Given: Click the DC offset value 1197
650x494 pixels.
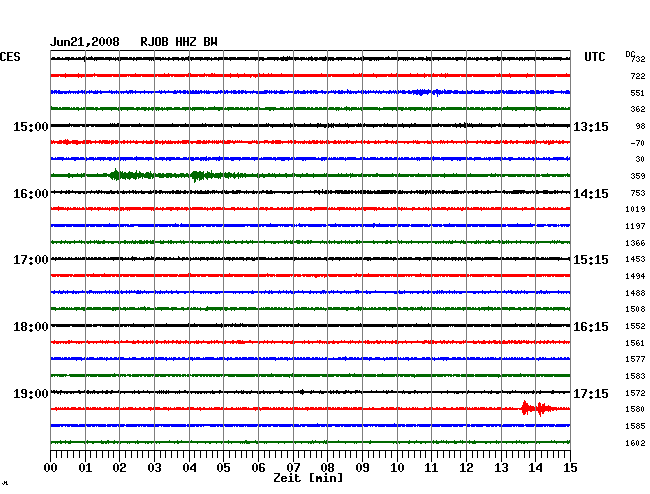Looking at the screenshot, I should [635, 226].
